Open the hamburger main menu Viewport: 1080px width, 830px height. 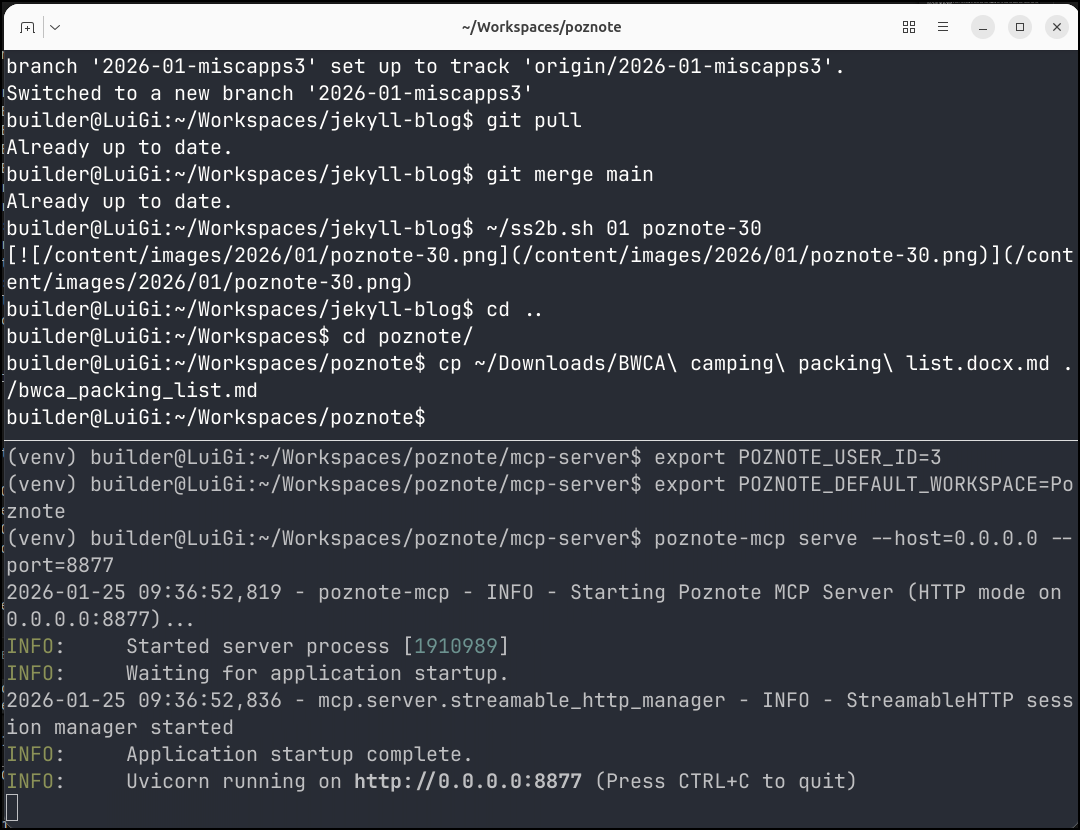(x=941, y=27)
